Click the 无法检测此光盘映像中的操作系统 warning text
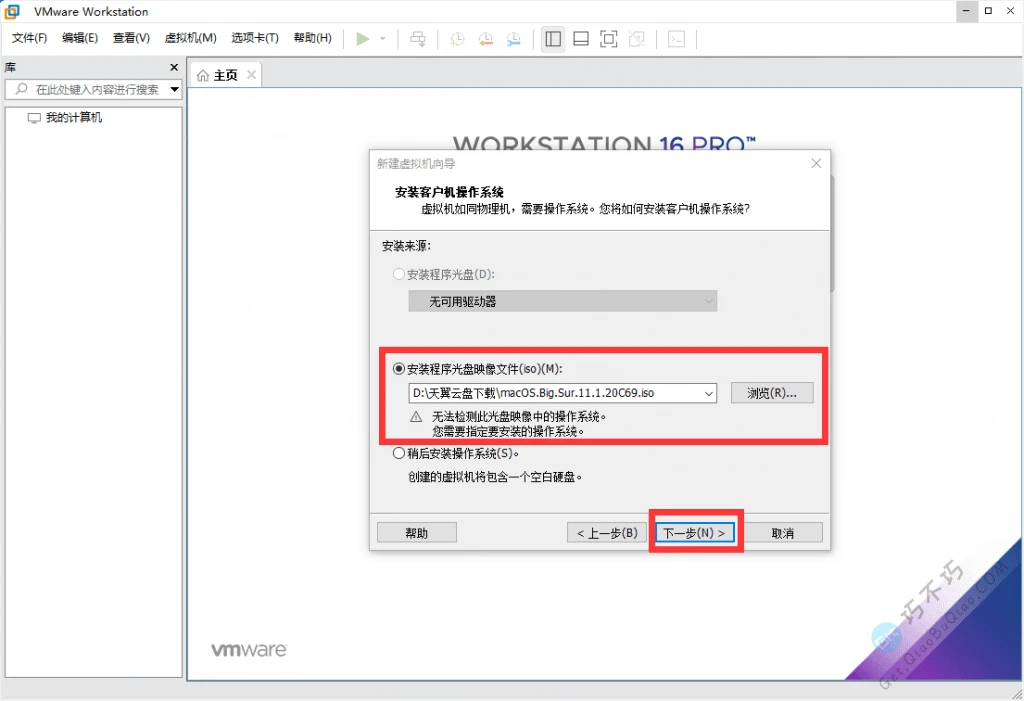 (x=519, y=416)
